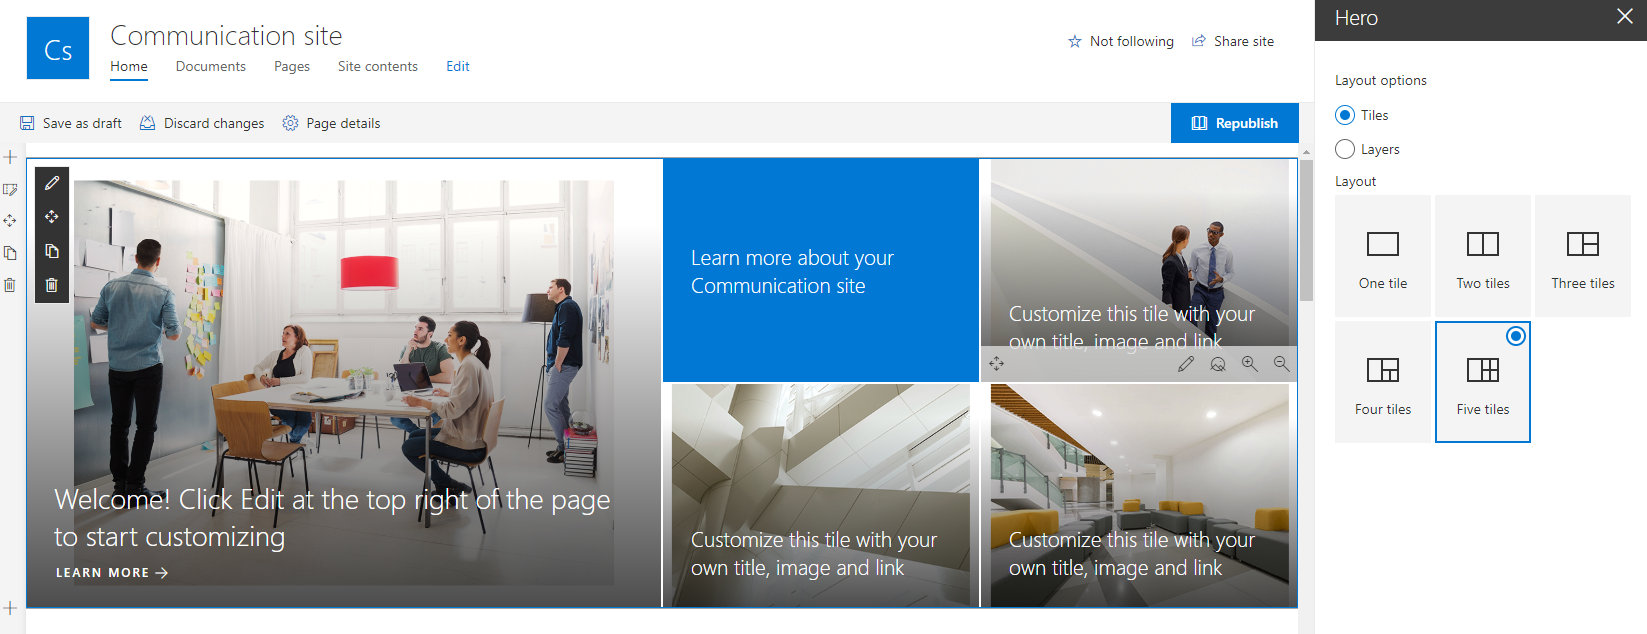Delete the section from the section toolbar
Image resolution: width=1647 pixels, height=634 pixels.
coord(10,285)
